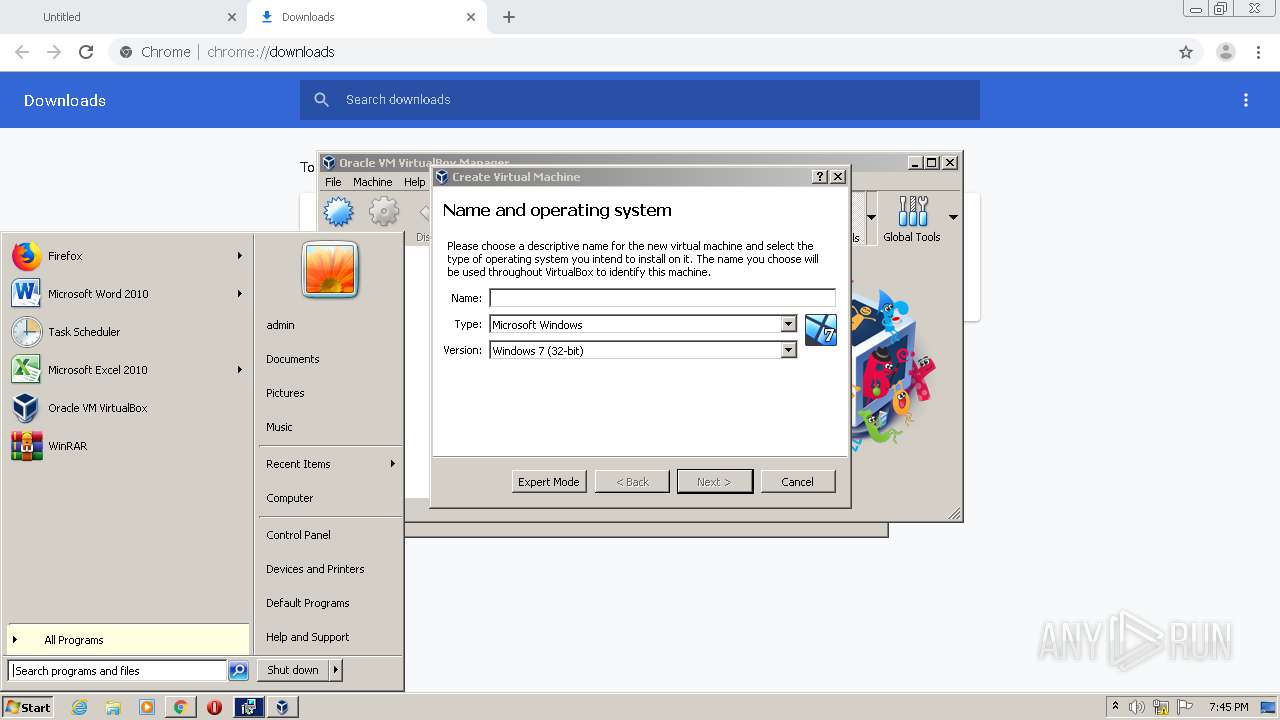Image resolution: width=1280 pixels, height=720 pixels.
Task: Click the 7:45 PM clock in tray
Action: [1228, 707]
